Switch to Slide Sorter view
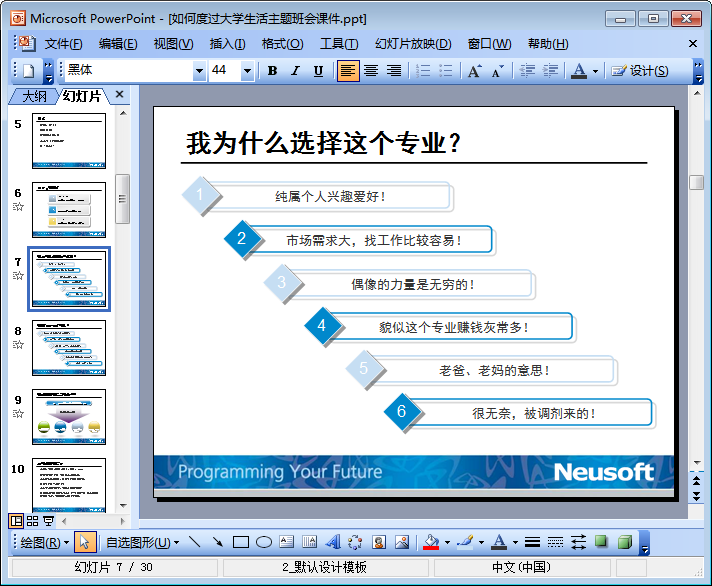This screenshot has height=586, width=712. (32, 521)
